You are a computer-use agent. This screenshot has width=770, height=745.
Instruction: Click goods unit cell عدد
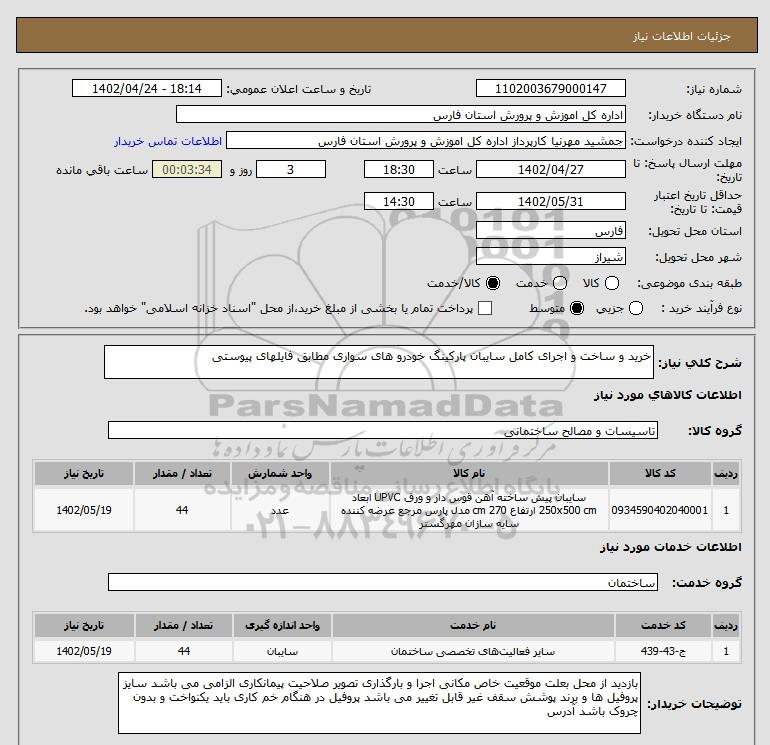280,510
